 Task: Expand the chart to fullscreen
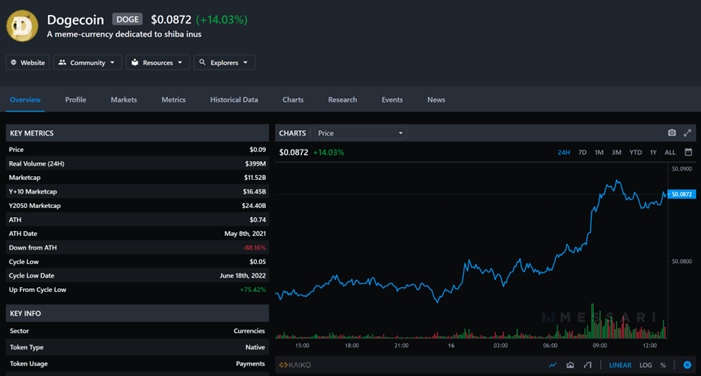pyautogui.click(x=687, y=133)
